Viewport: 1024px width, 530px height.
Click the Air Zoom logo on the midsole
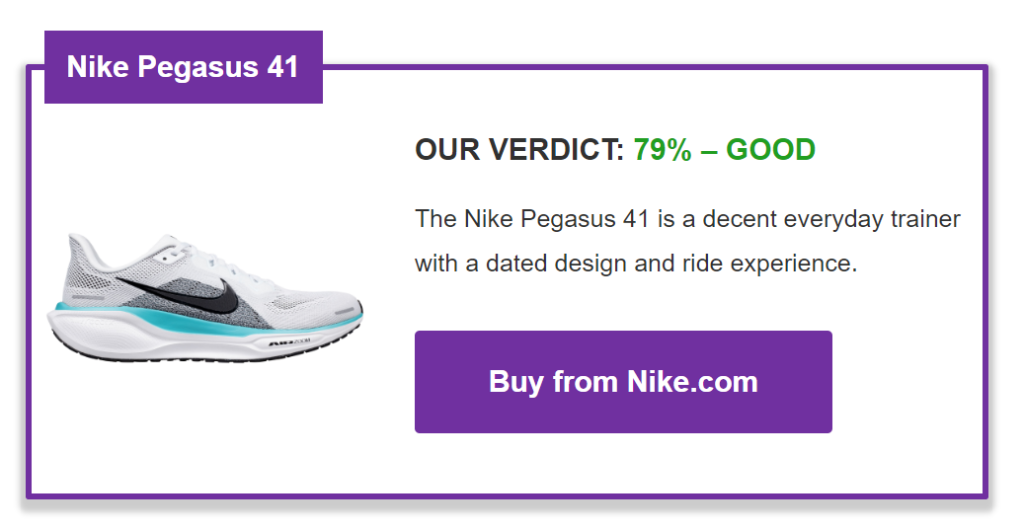tap(289, 342)
